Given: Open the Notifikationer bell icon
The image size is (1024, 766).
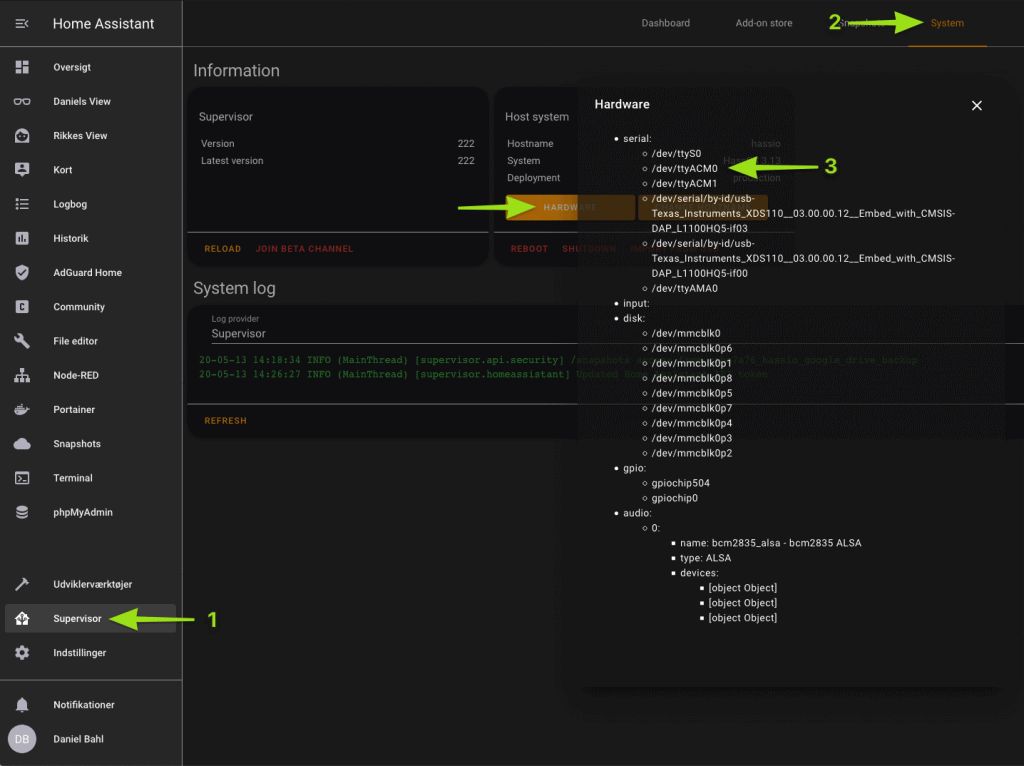Looking at the screenshot, I should [x=22, y=705].
